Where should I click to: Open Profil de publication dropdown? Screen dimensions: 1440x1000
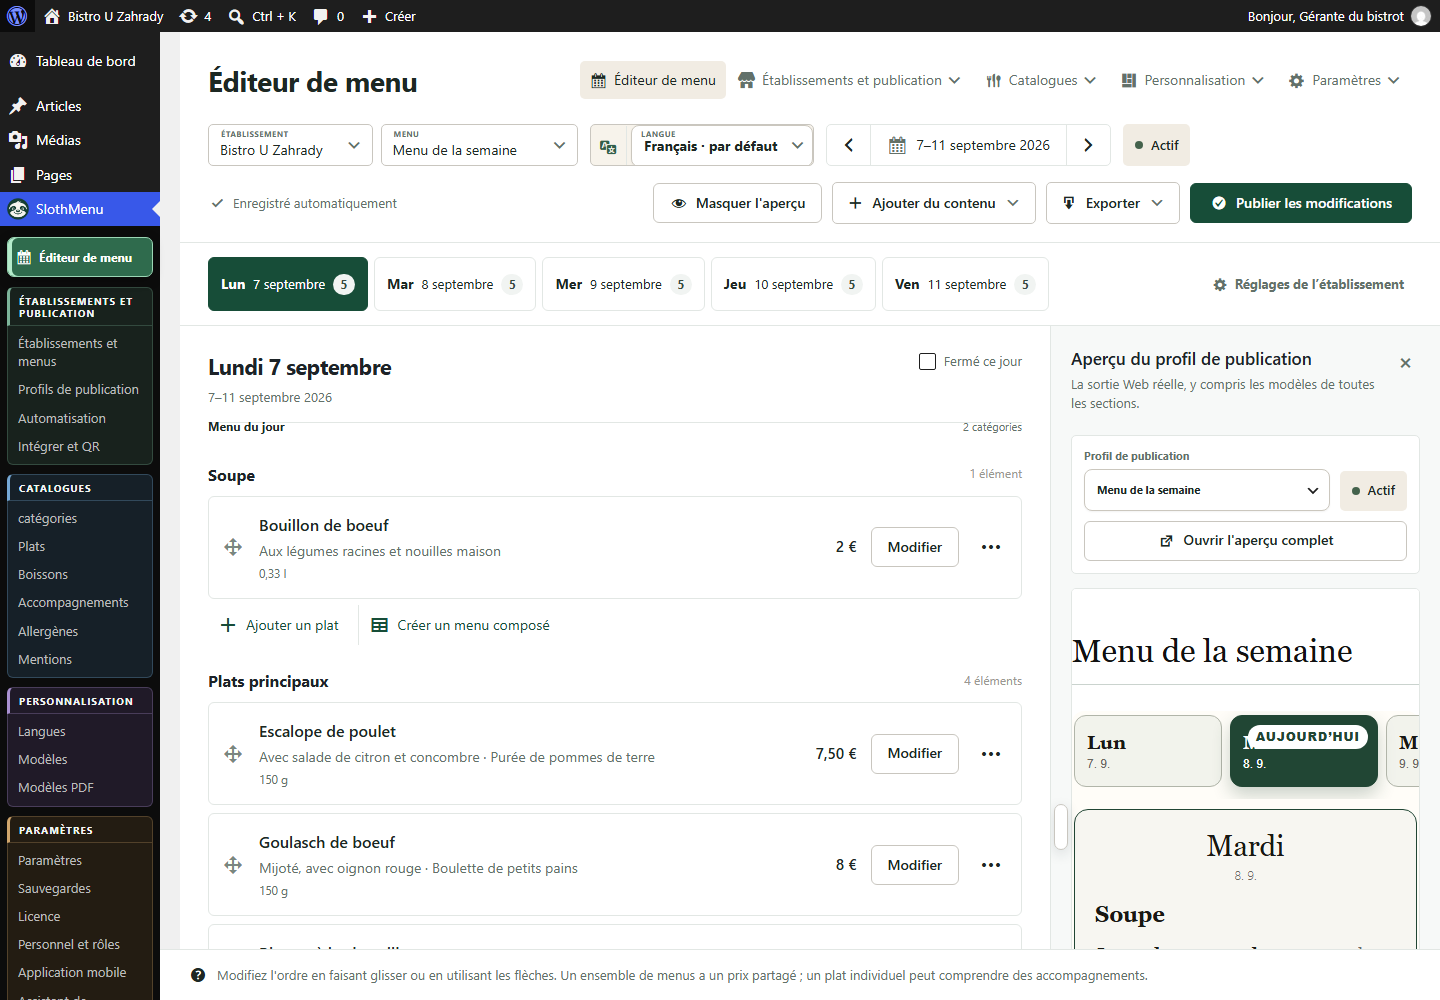[x=1207, y=491]
